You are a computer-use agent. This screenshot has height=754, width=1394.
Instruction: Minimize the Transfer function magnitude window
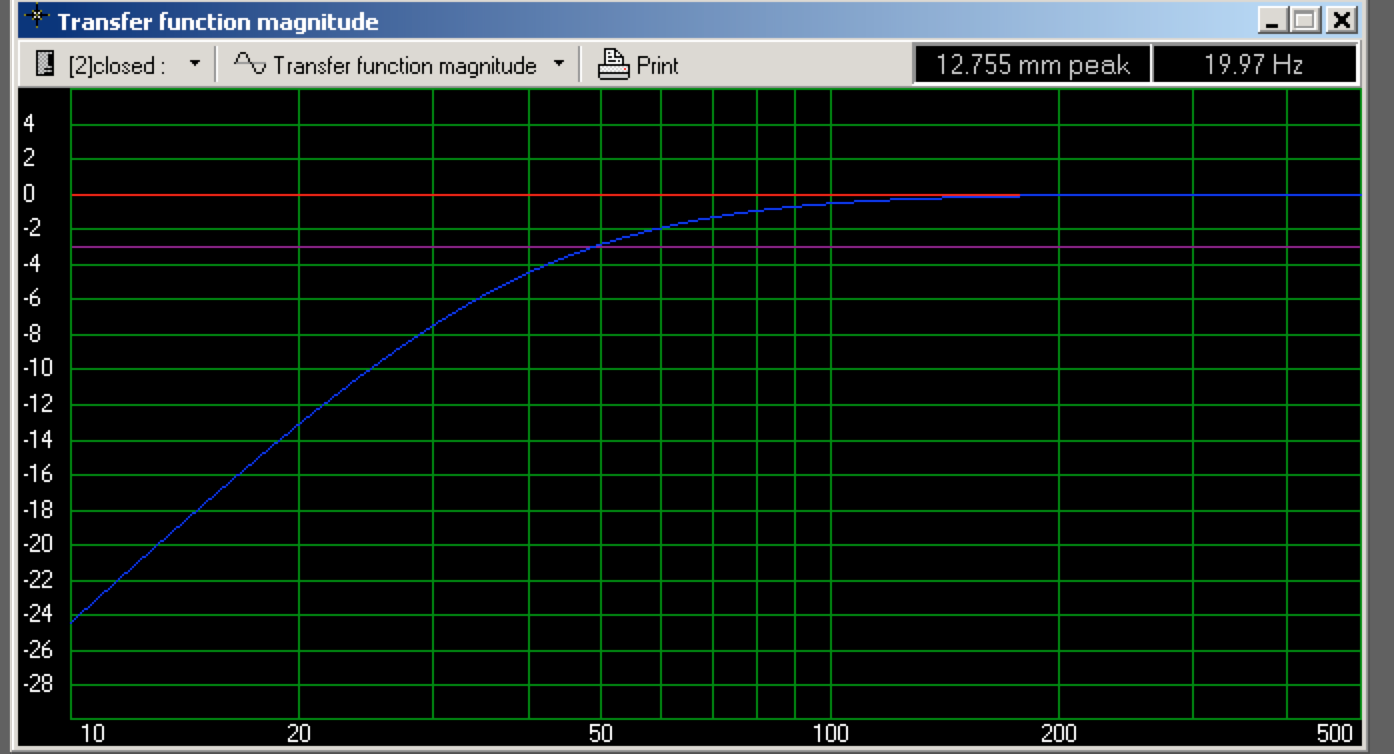point(1272,19)
